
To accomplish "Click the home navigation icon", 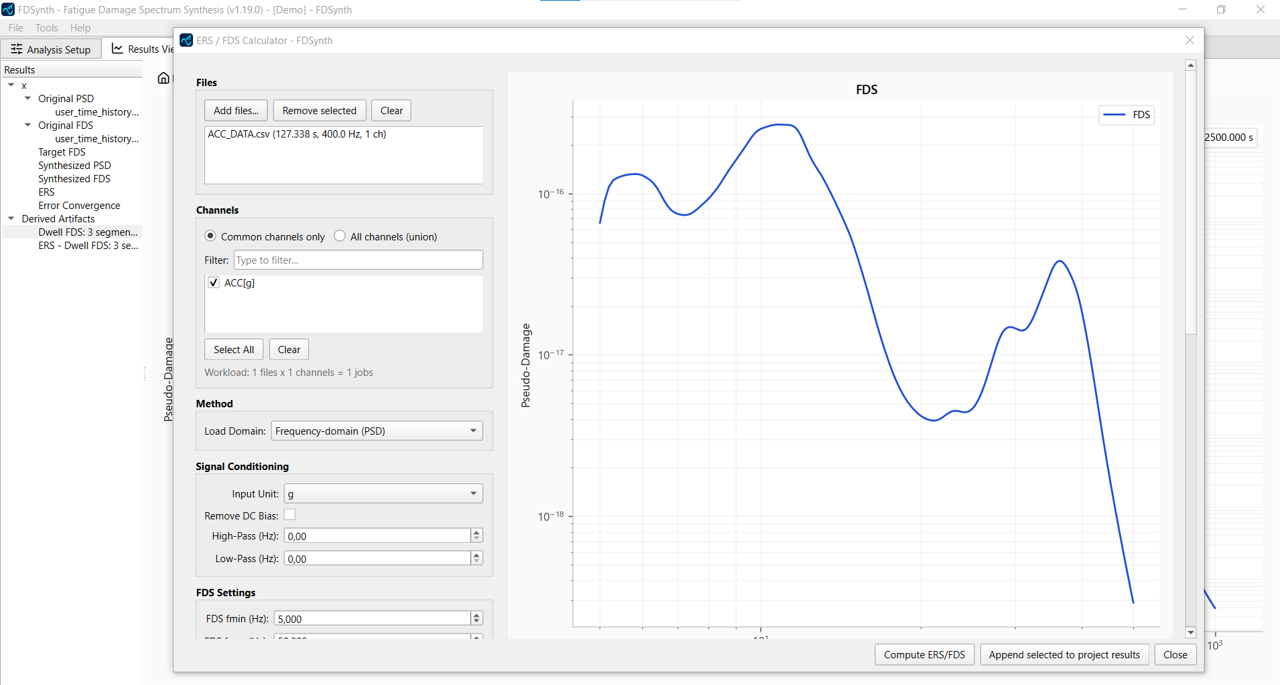I will (163, 77).
